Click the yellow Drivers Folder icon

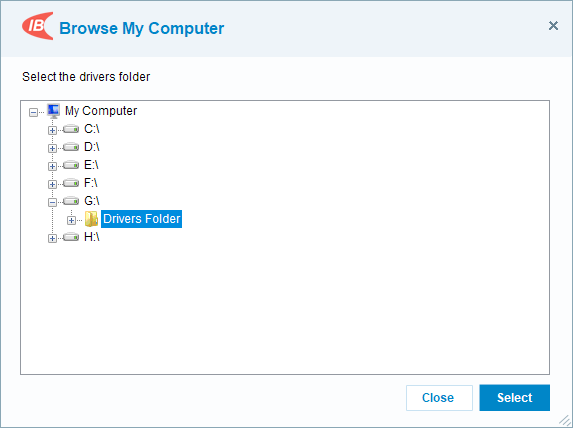(x=91, y=219)
